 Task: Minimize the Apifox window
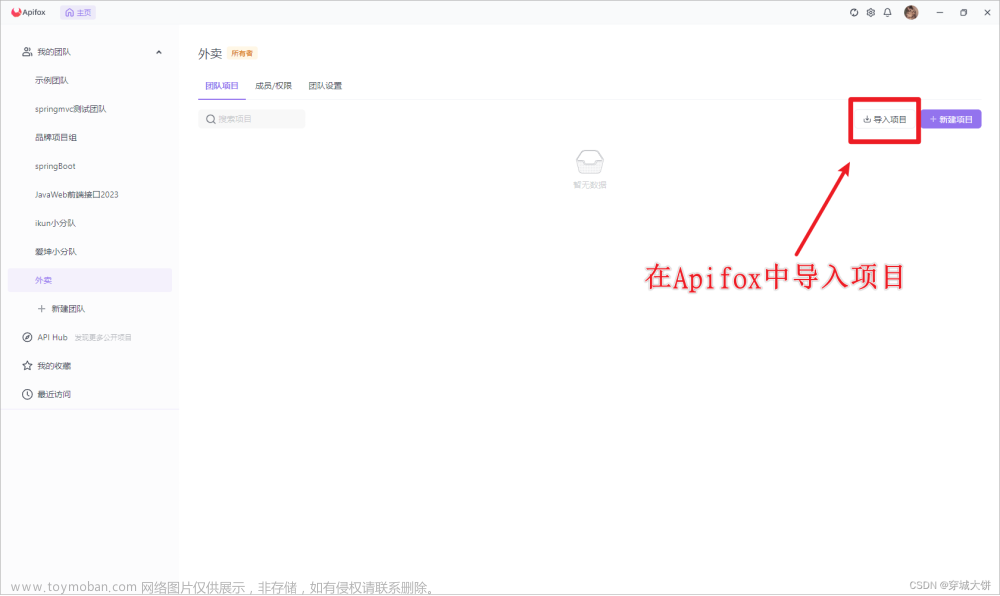point(939,12)
